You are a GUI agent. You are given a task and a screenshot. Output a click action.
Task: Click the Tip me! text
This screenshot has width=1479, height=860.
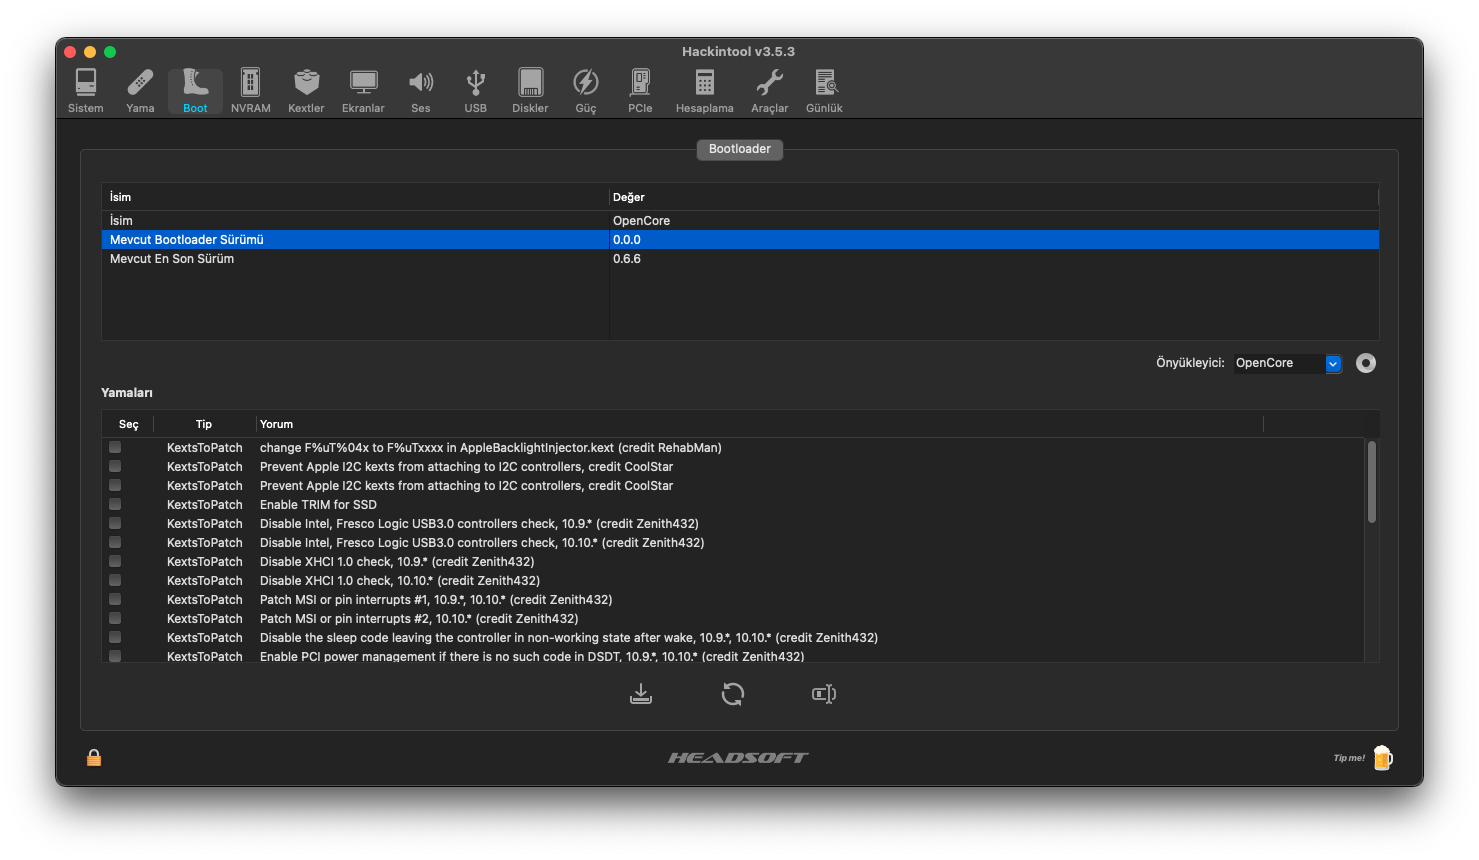click(x=1349, y=758)
